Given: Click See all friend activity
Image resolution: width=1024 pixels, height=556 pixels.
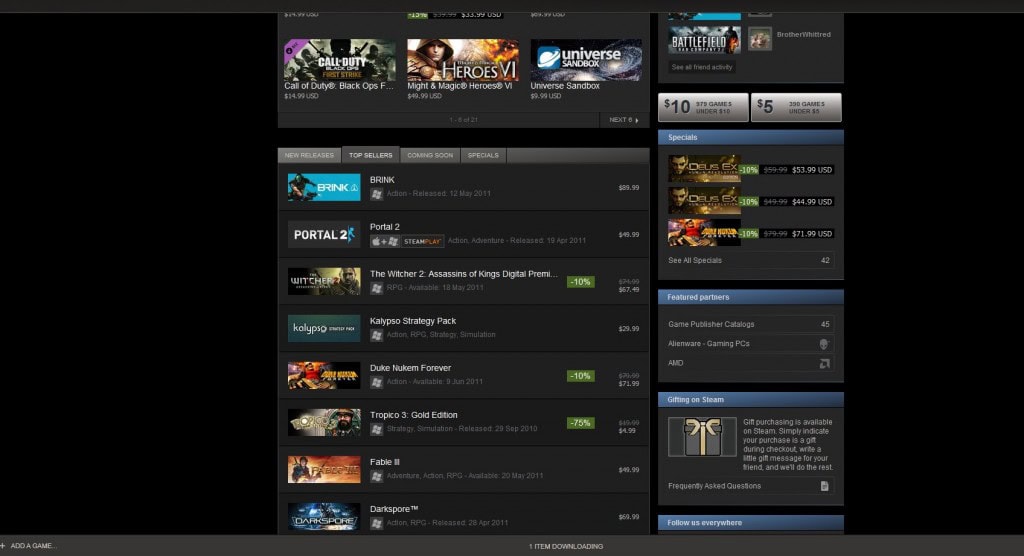Looking at the screenshot, I should pos(702,67).
